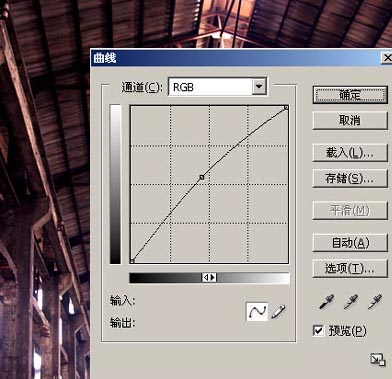This screenshot has width=392, height=379.
Task: Select the gray point eyedropper
Action: point(350,301)
